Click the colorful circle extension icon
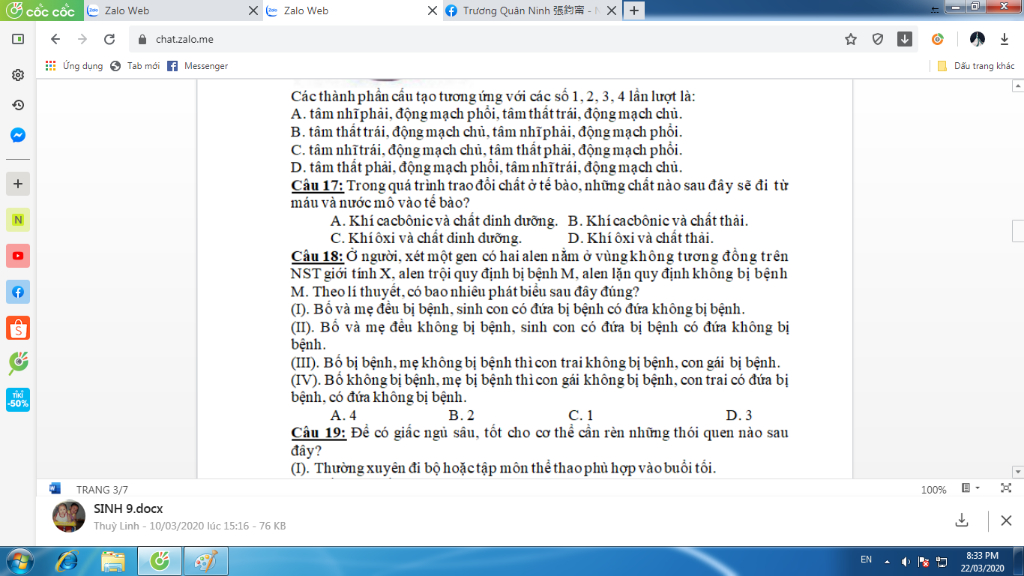1024x576 pixels. coord(938,39)
